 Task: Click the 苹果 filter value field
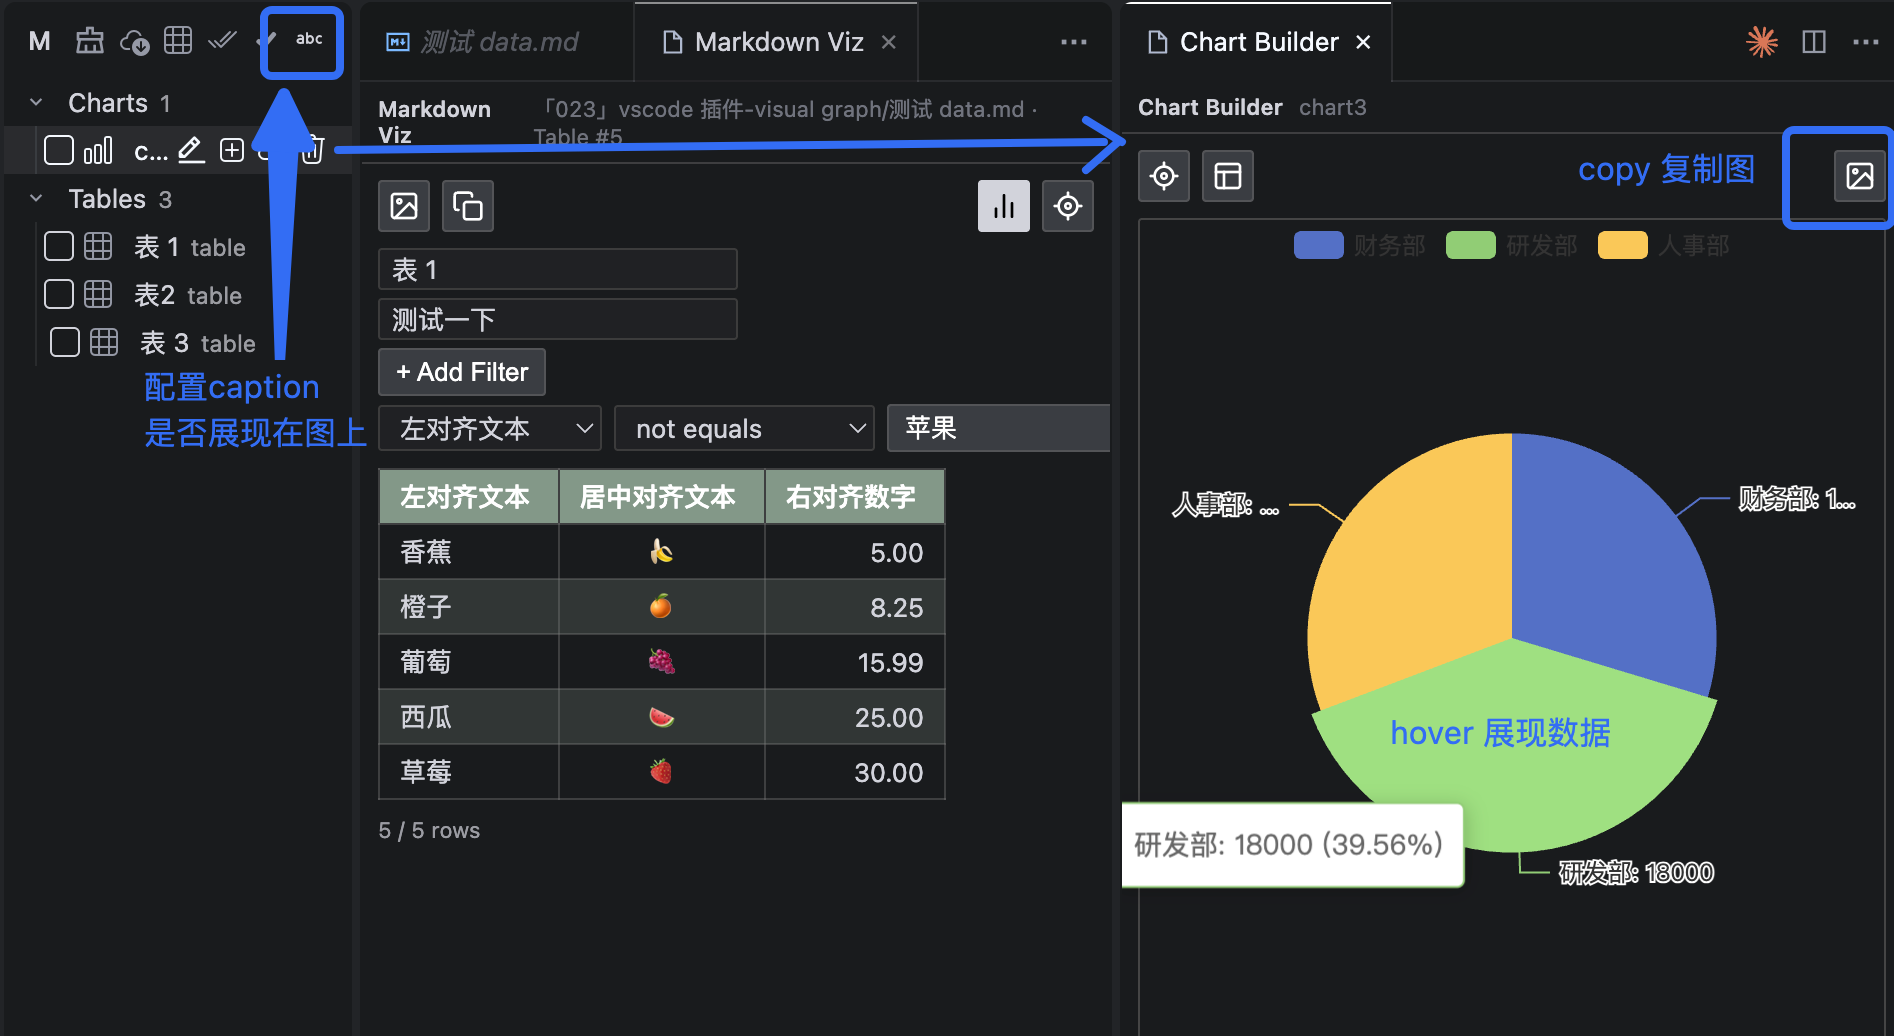(998, 428)
